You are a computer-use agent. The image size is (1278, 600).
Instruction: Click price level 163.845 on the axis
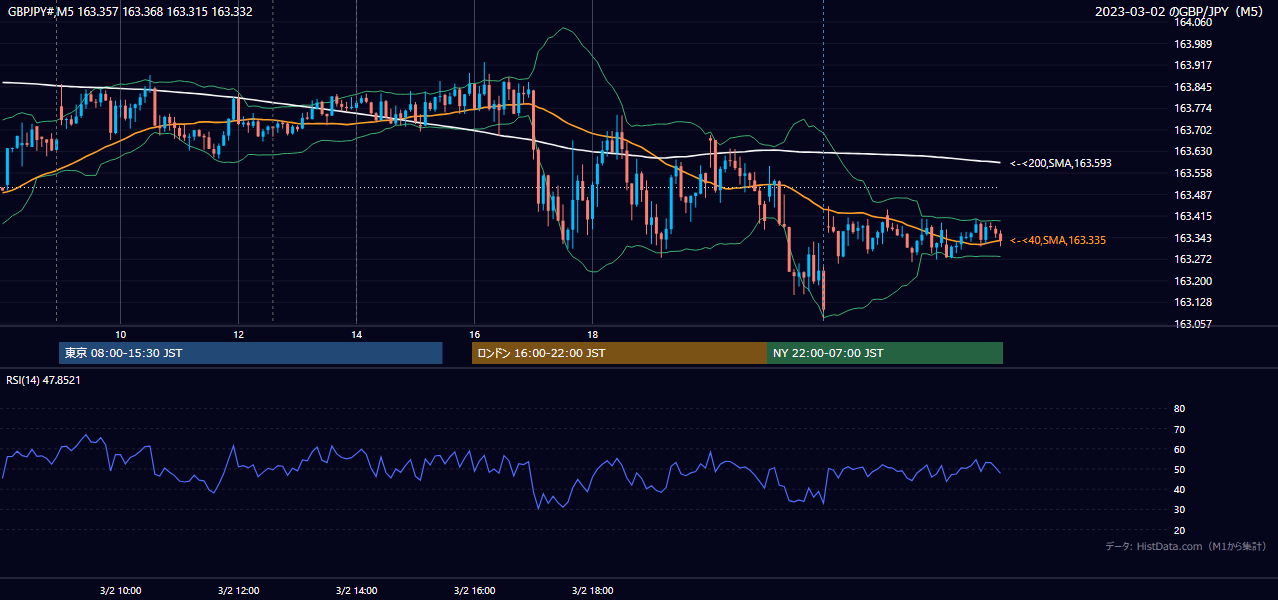click(1192, 87)
